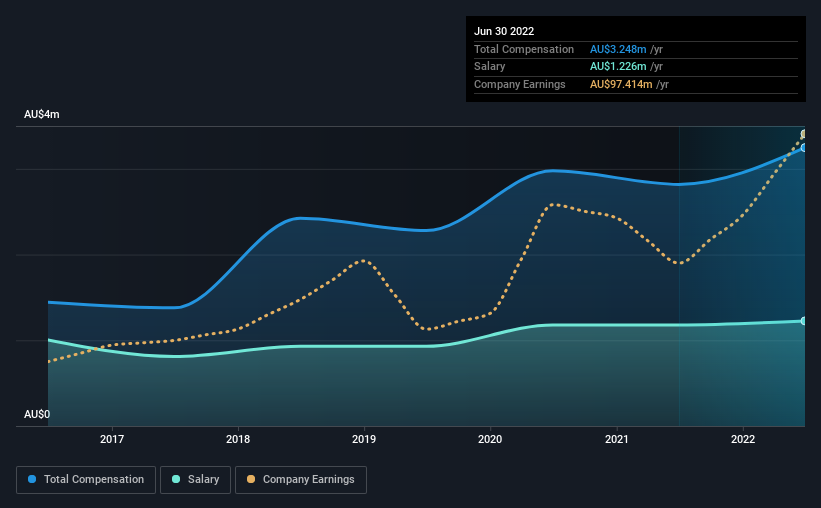Screen dimensions: 821x508
Task: Toggle the Salary legend button
Action: coord(195,480)
